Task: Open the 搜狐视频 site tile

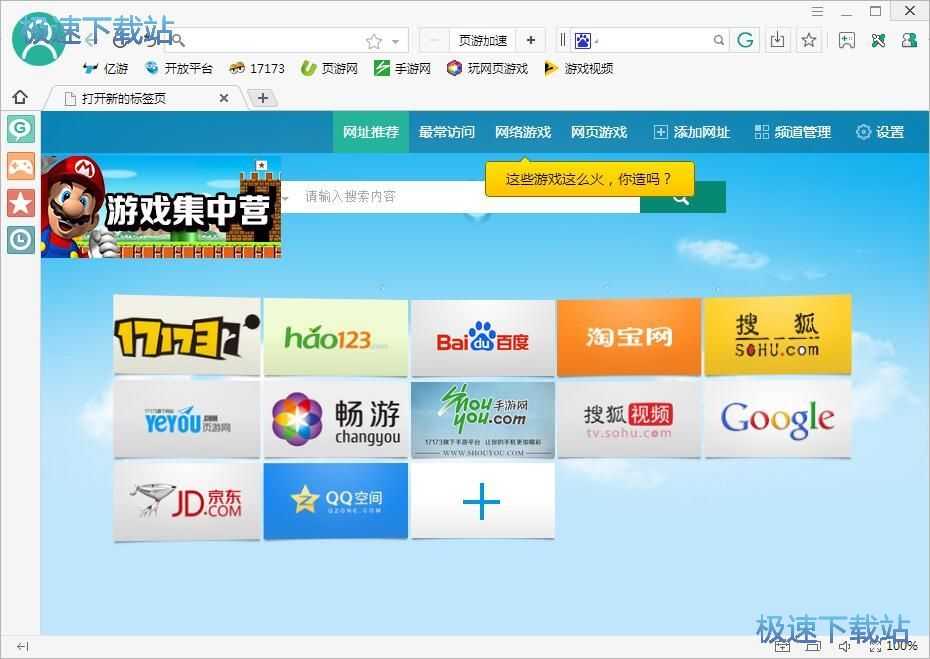Action: click(x=629, y=419)
